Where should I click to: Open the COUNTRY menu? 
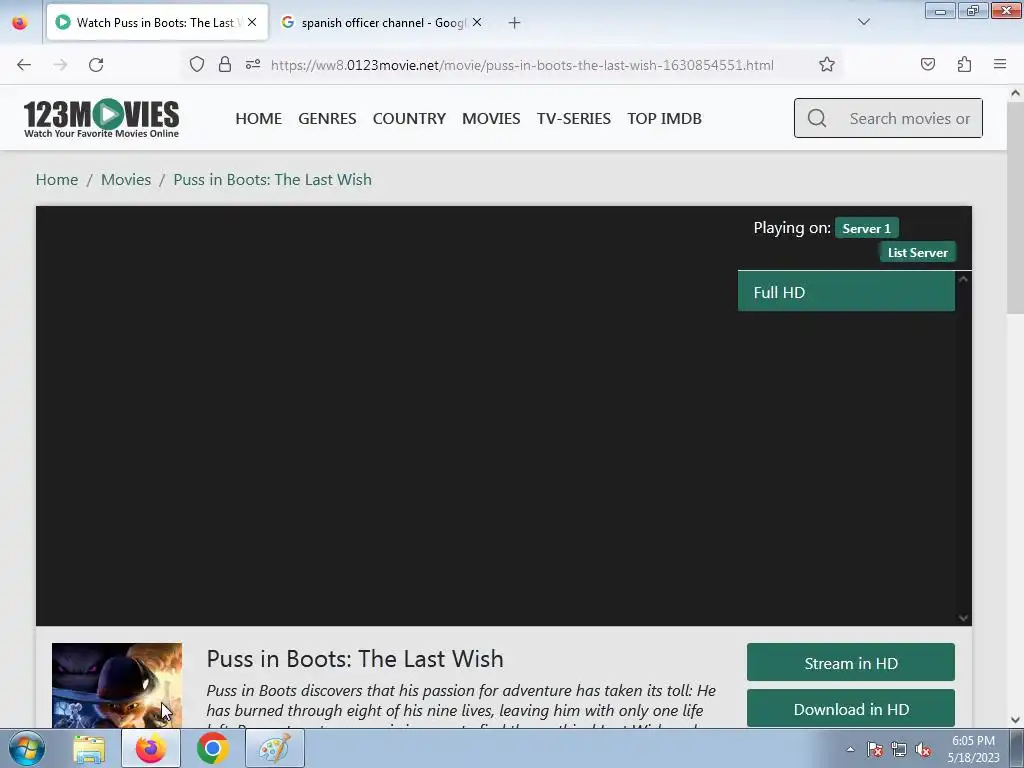tap(409, 118)
